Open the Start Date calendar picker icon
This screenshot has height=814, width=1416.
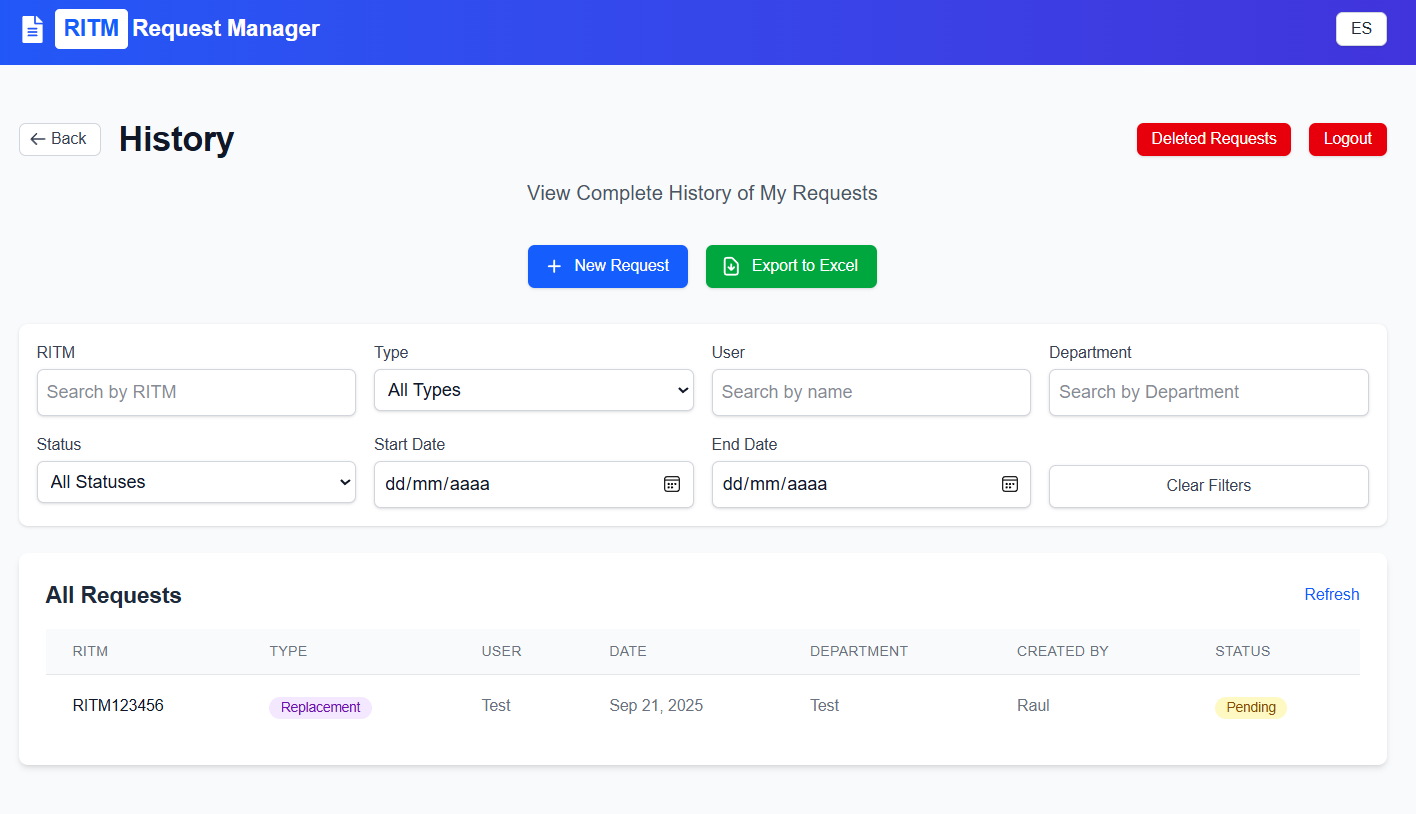pyautogui.click(x=672, y=484)
